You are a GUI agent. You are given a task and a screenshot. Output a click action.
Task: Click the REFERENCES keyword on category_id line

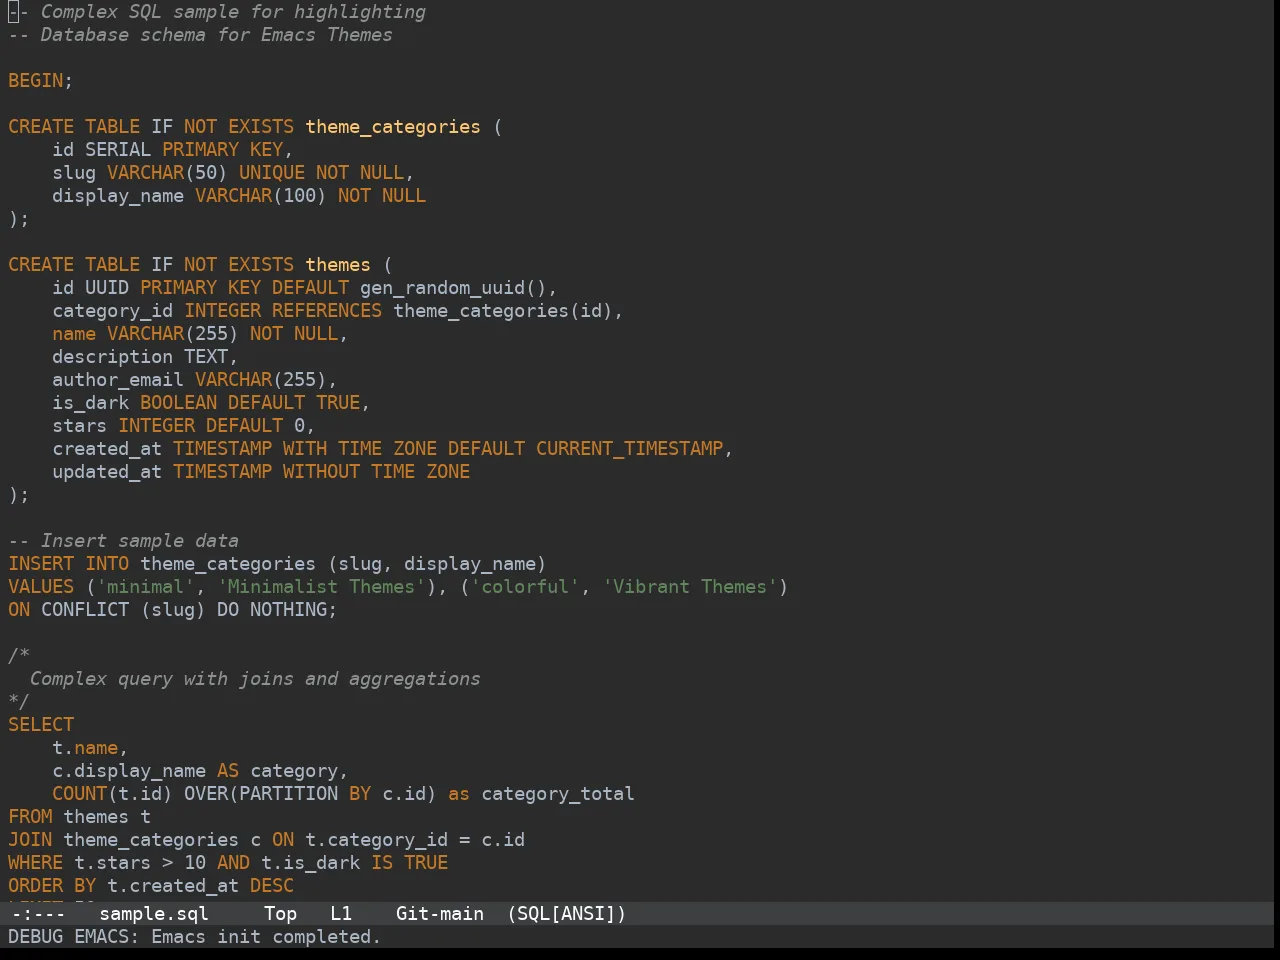(x=327, y=311)
